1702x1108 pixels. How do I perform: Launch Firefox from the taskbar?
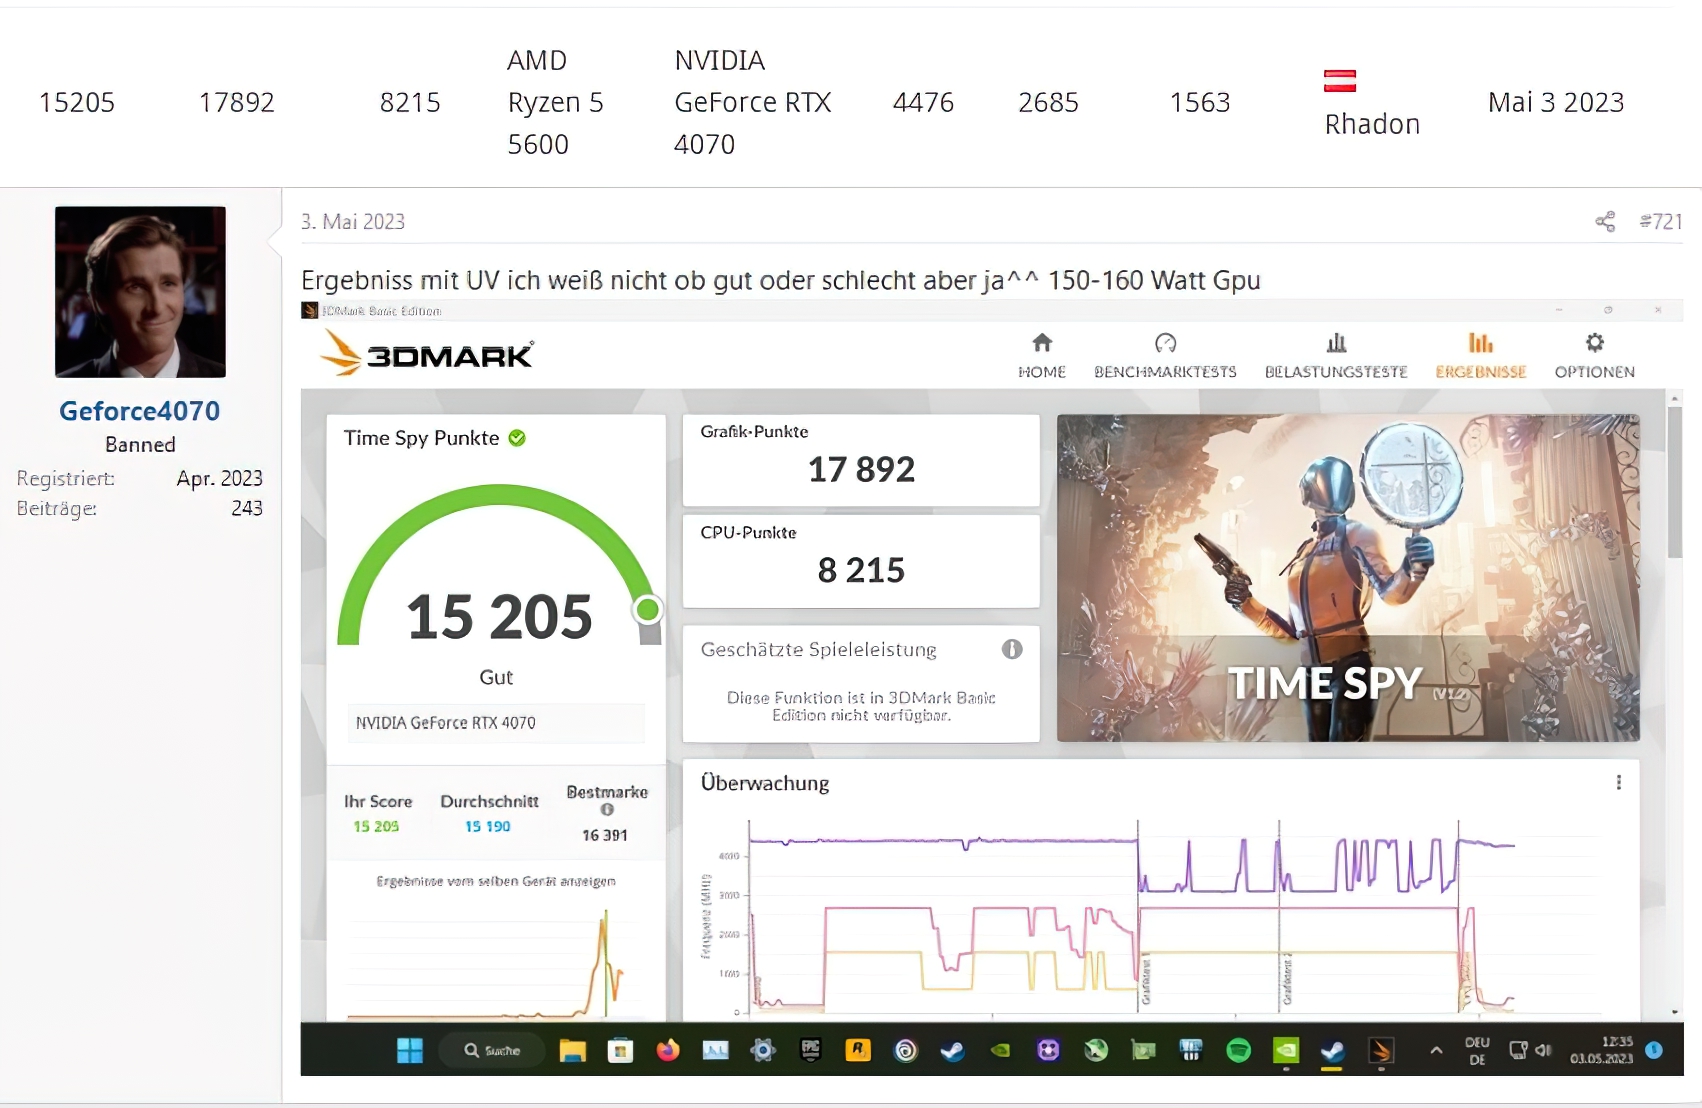point(668,1050)
